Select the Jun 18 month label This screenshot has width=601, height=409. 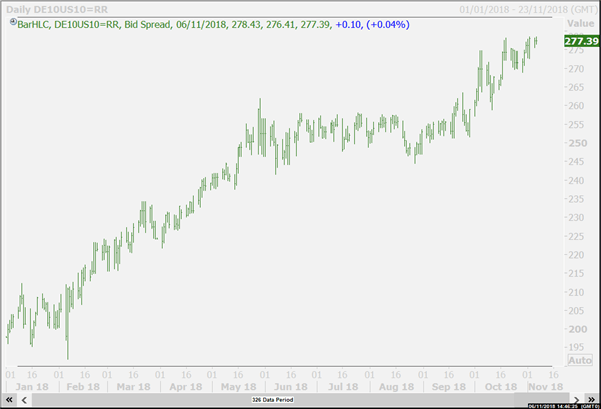[291, 387]
